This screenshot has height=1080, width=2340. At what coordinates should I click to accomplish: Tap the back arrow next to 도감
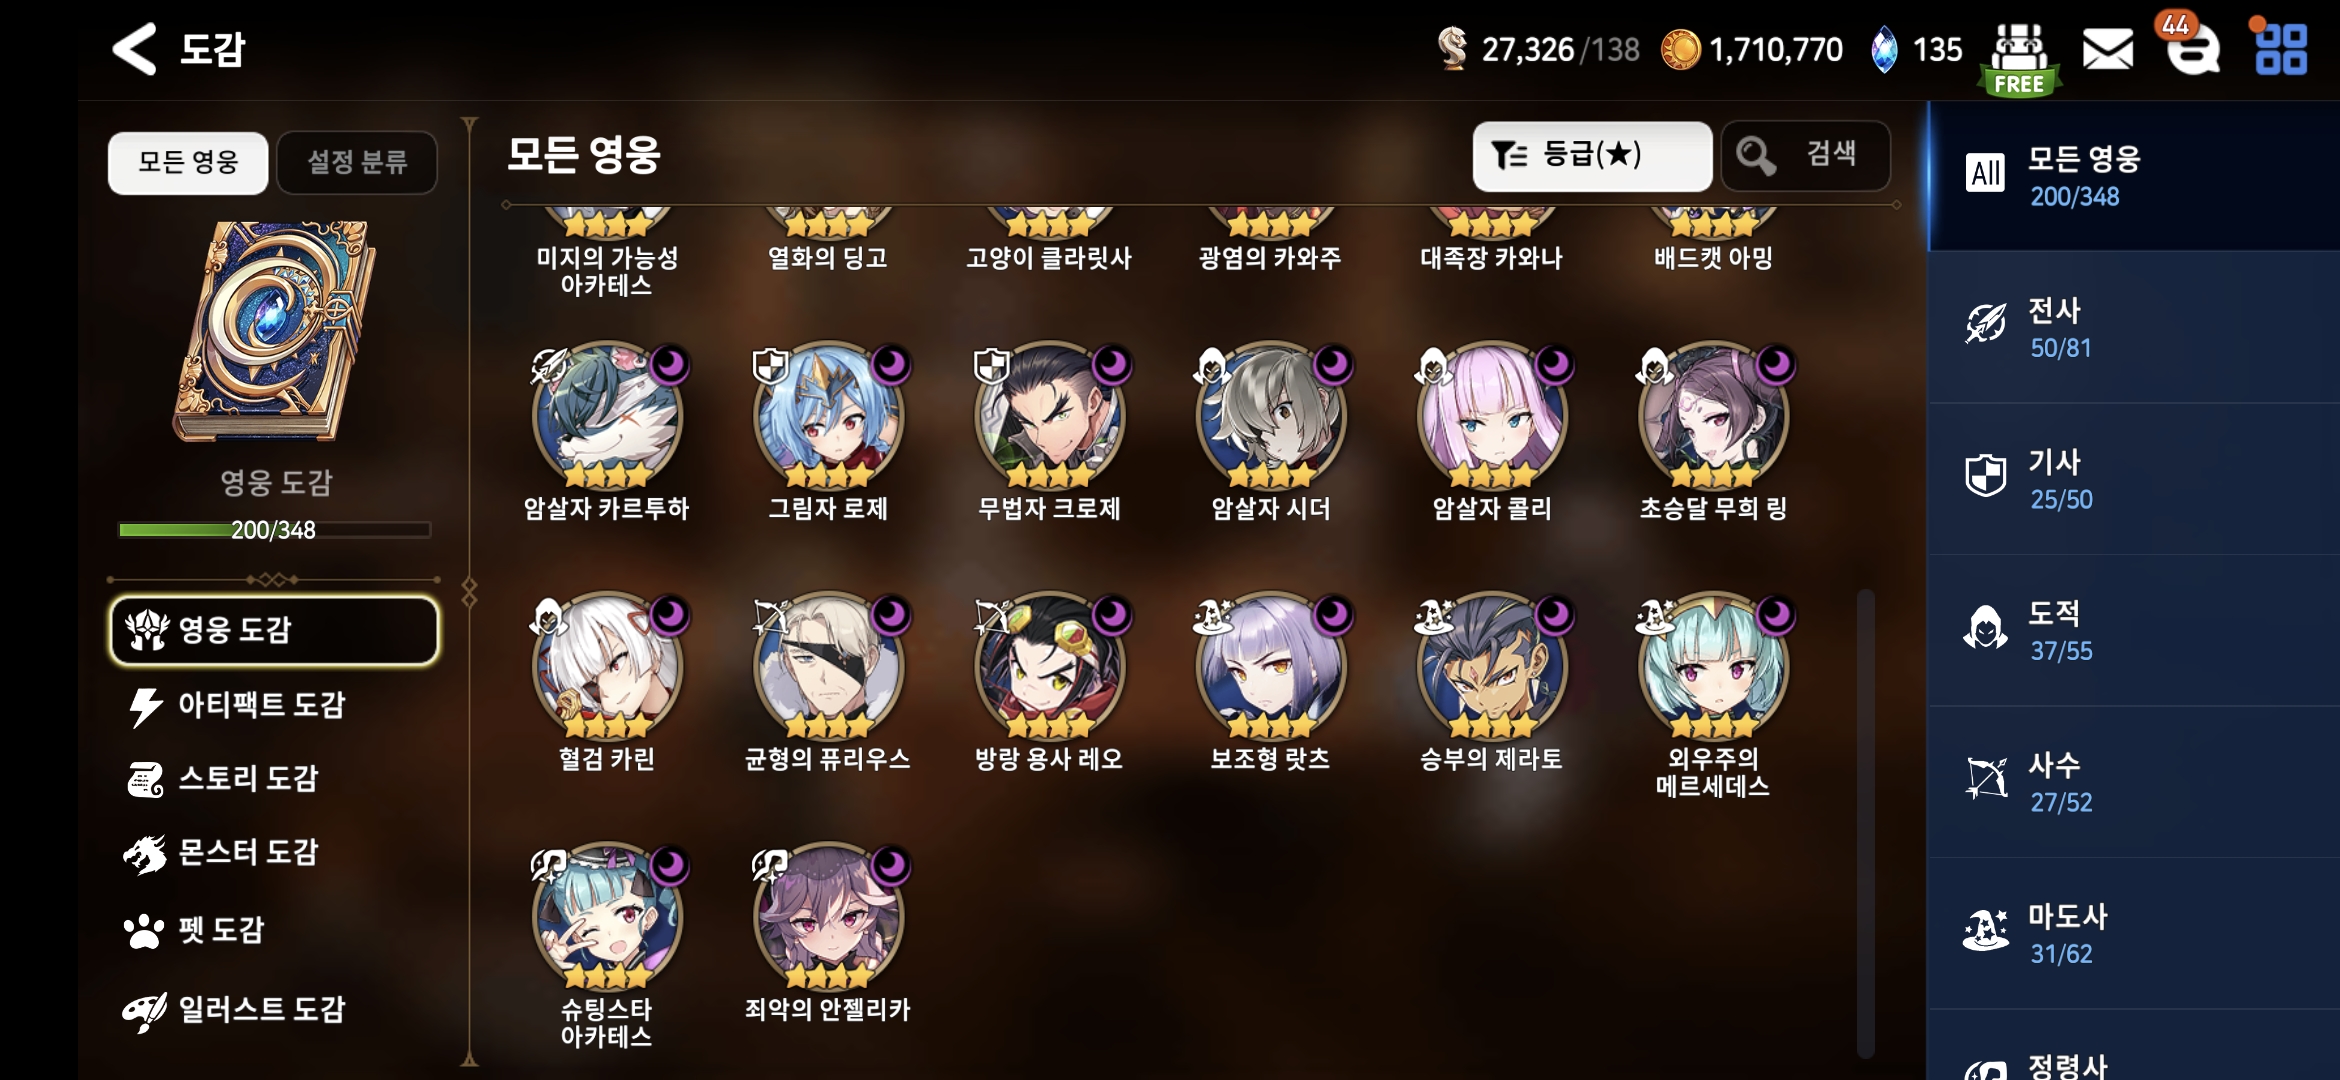(135, 49)
